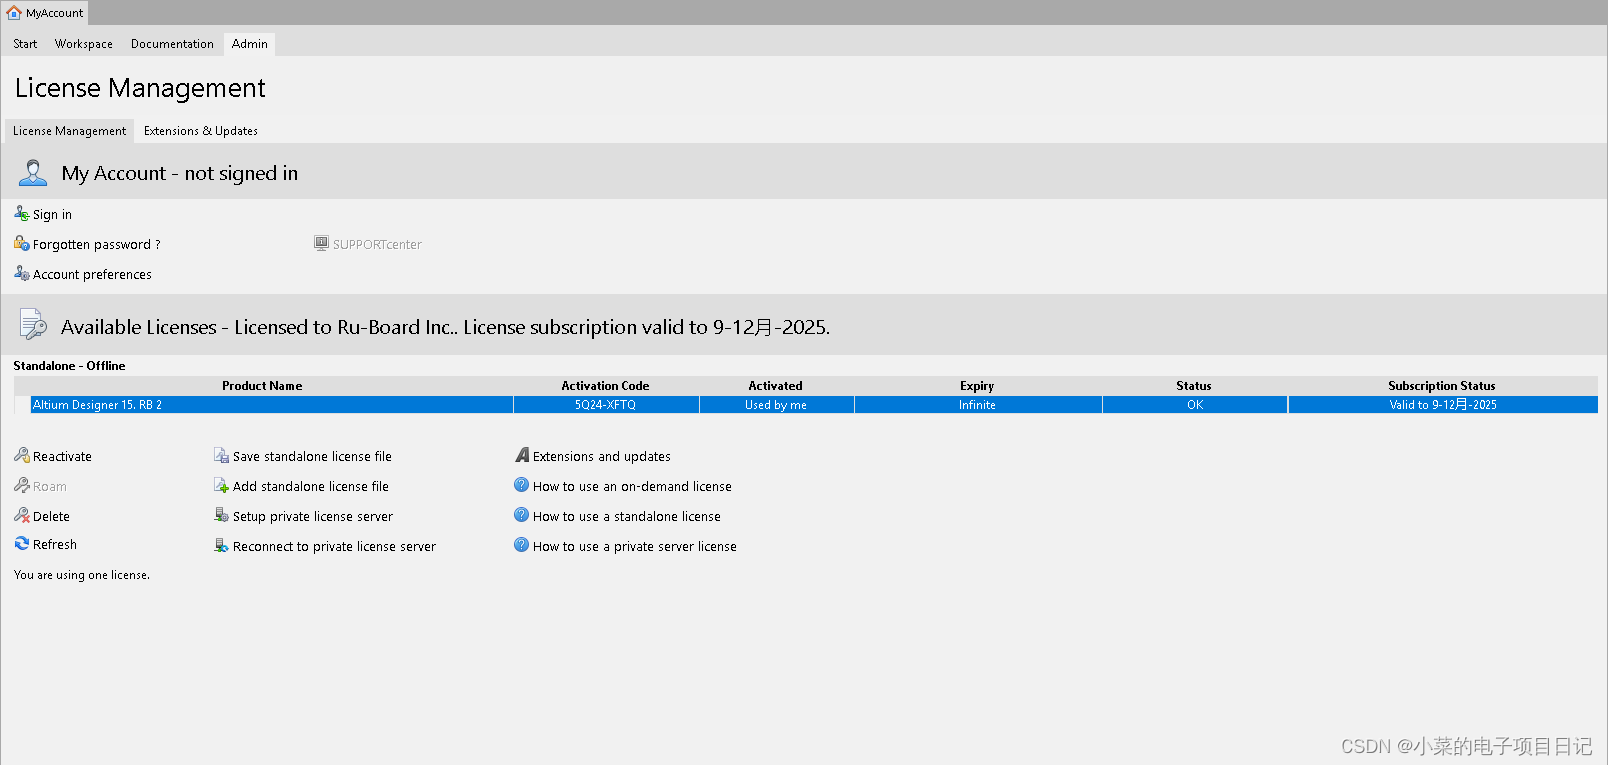The width and height of the screenshot is (1608, 765).
Task: Click the Refresh arrows icon
Action: (x=21, y=544)
